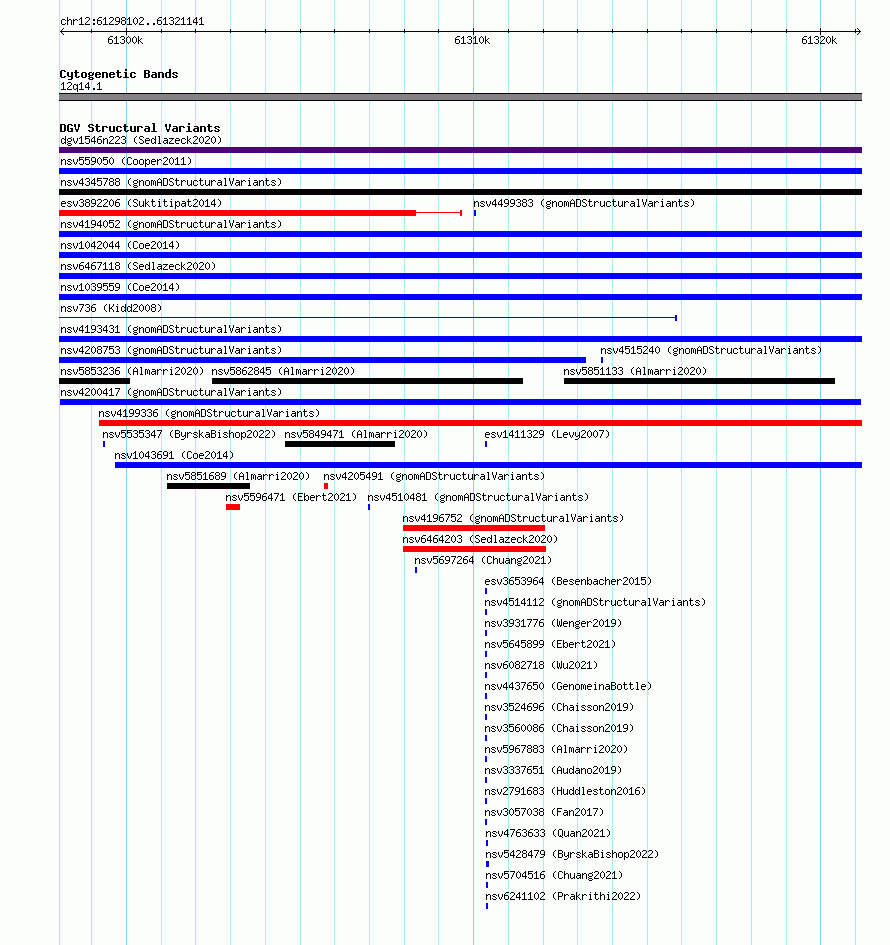
Task: Click the dgv1546n223 (Sedlazeck2020) variant label
Action: 141,140
